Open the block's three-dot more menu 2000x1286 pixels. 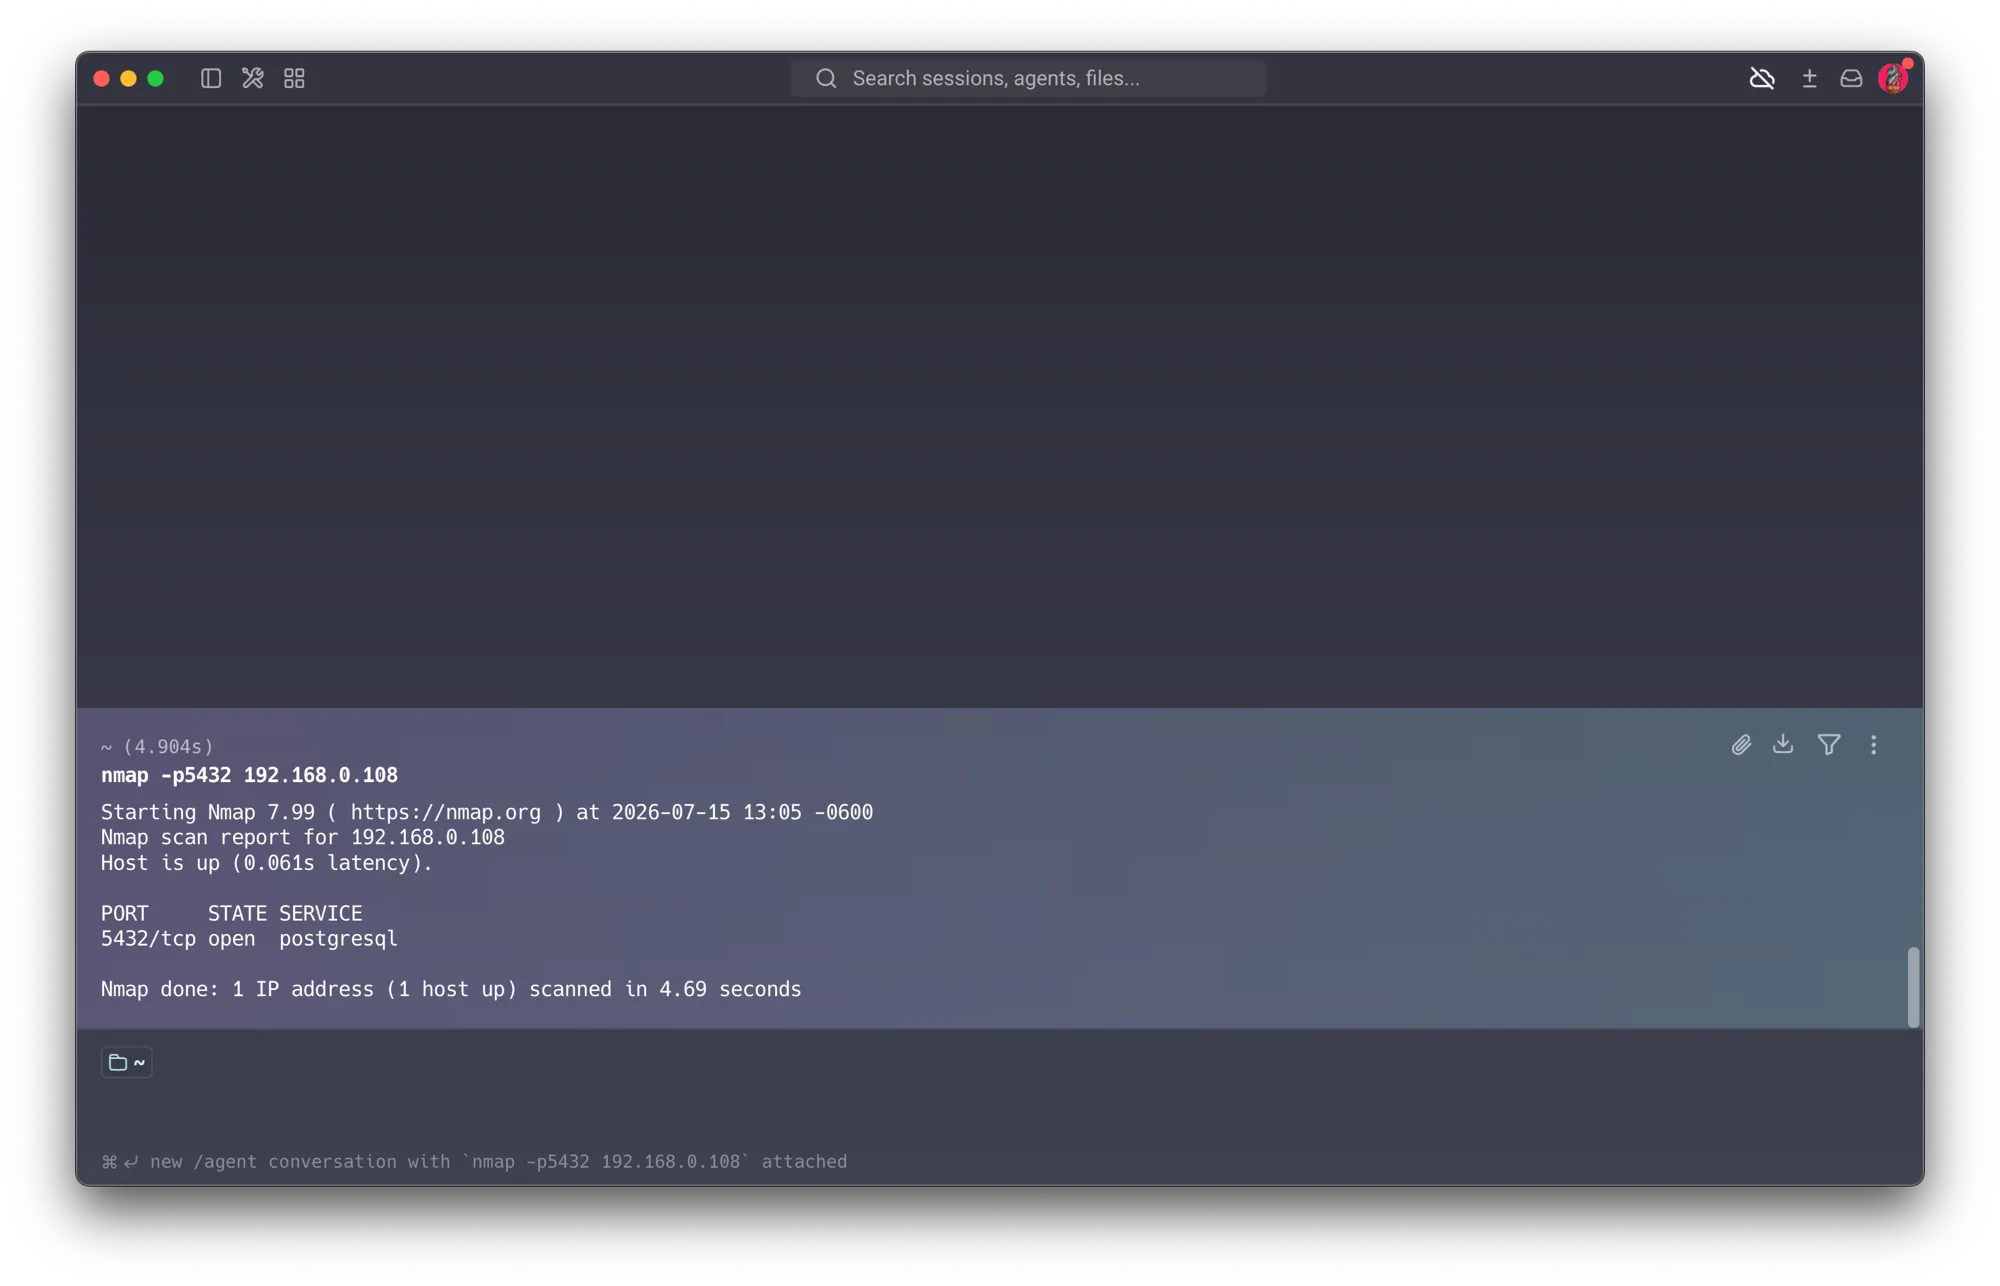[1873, 745]
